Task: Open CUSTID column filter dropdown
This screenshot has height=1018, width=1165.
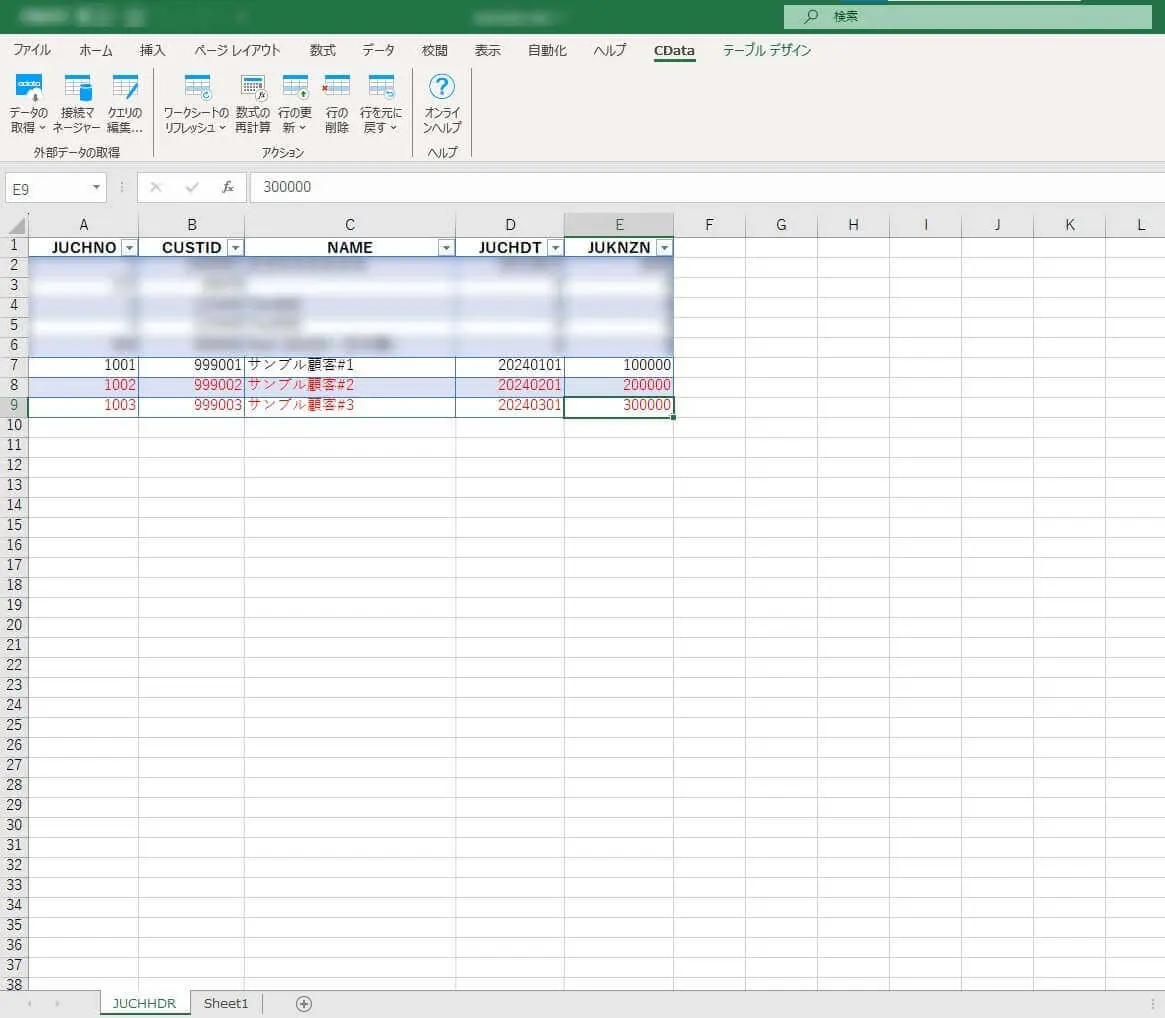Action: pos(236,247)
